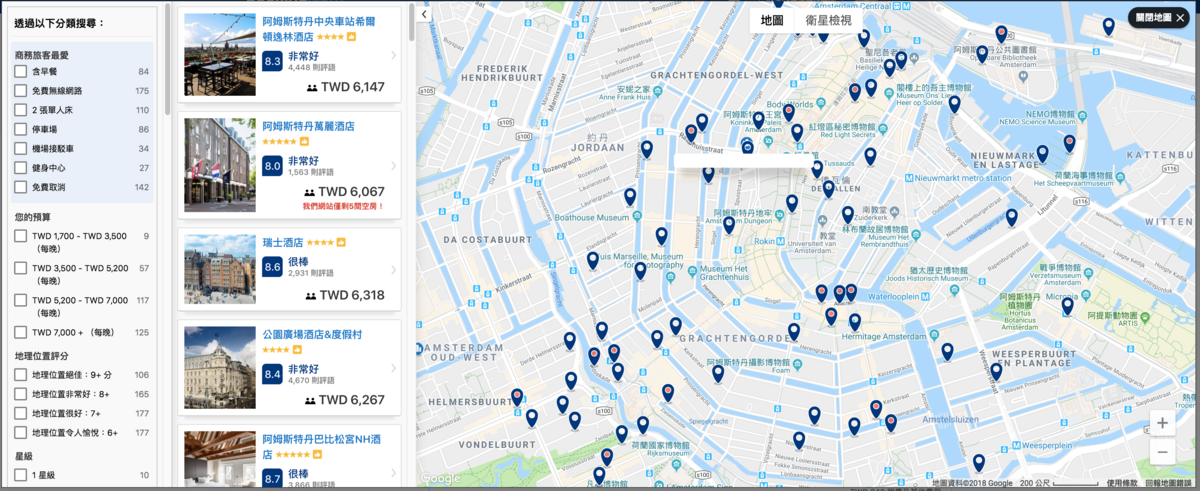Click the 回報地圖錯誤 link

pos(1170,483)
